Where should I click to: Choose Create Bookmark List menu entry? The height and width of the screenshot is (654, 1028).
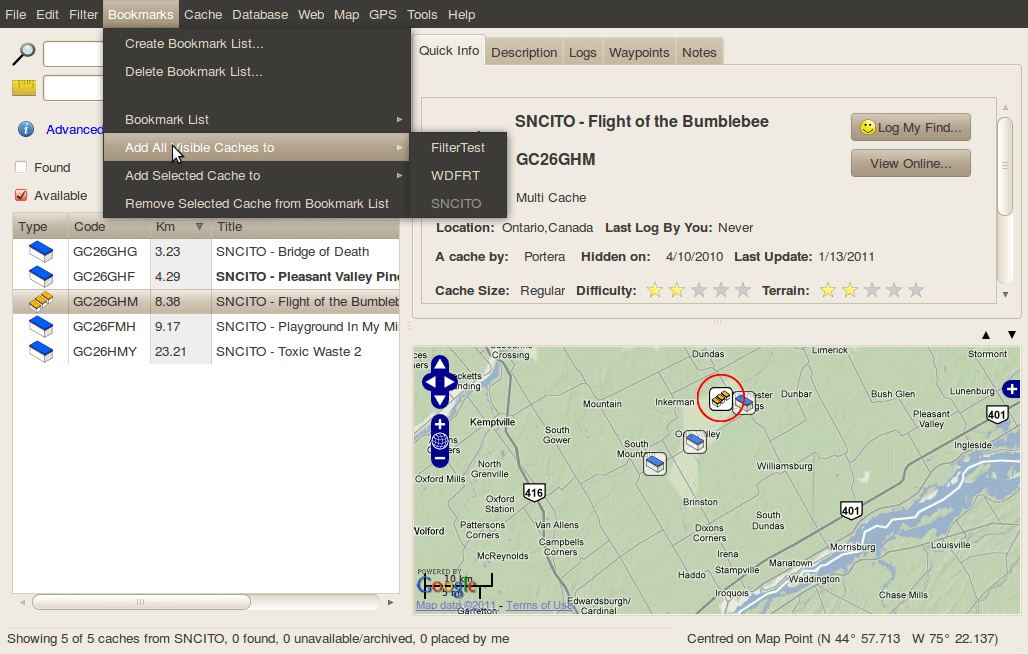click(x=256, y=43)
